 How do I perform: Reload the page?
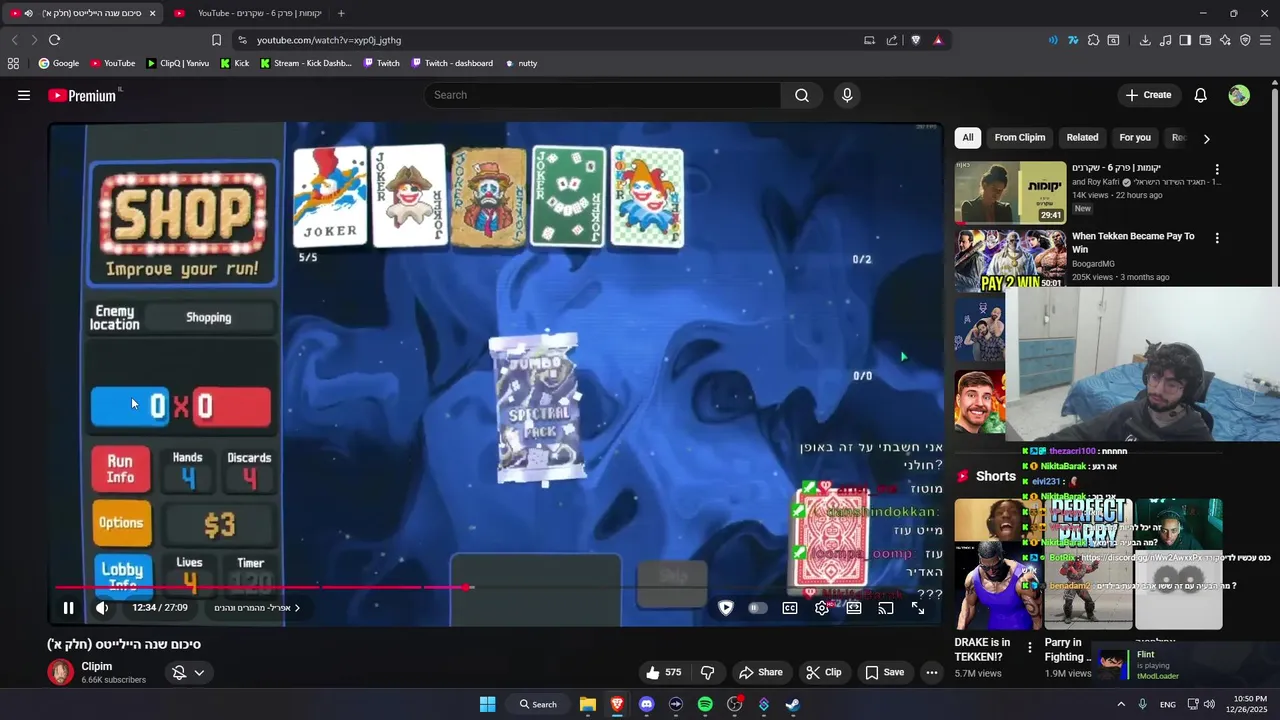point(54,40)
